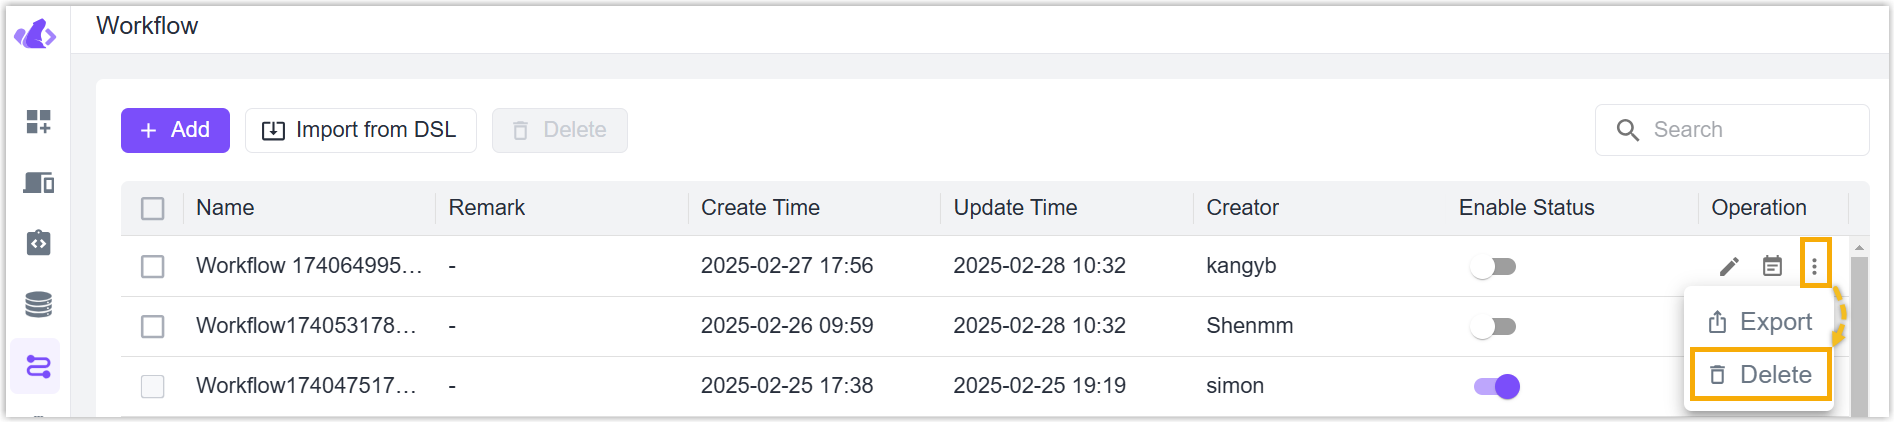Viewport: 1895px width, 423px height.
Task: Click the app logo at top left
Action: [x=35, y=34]
